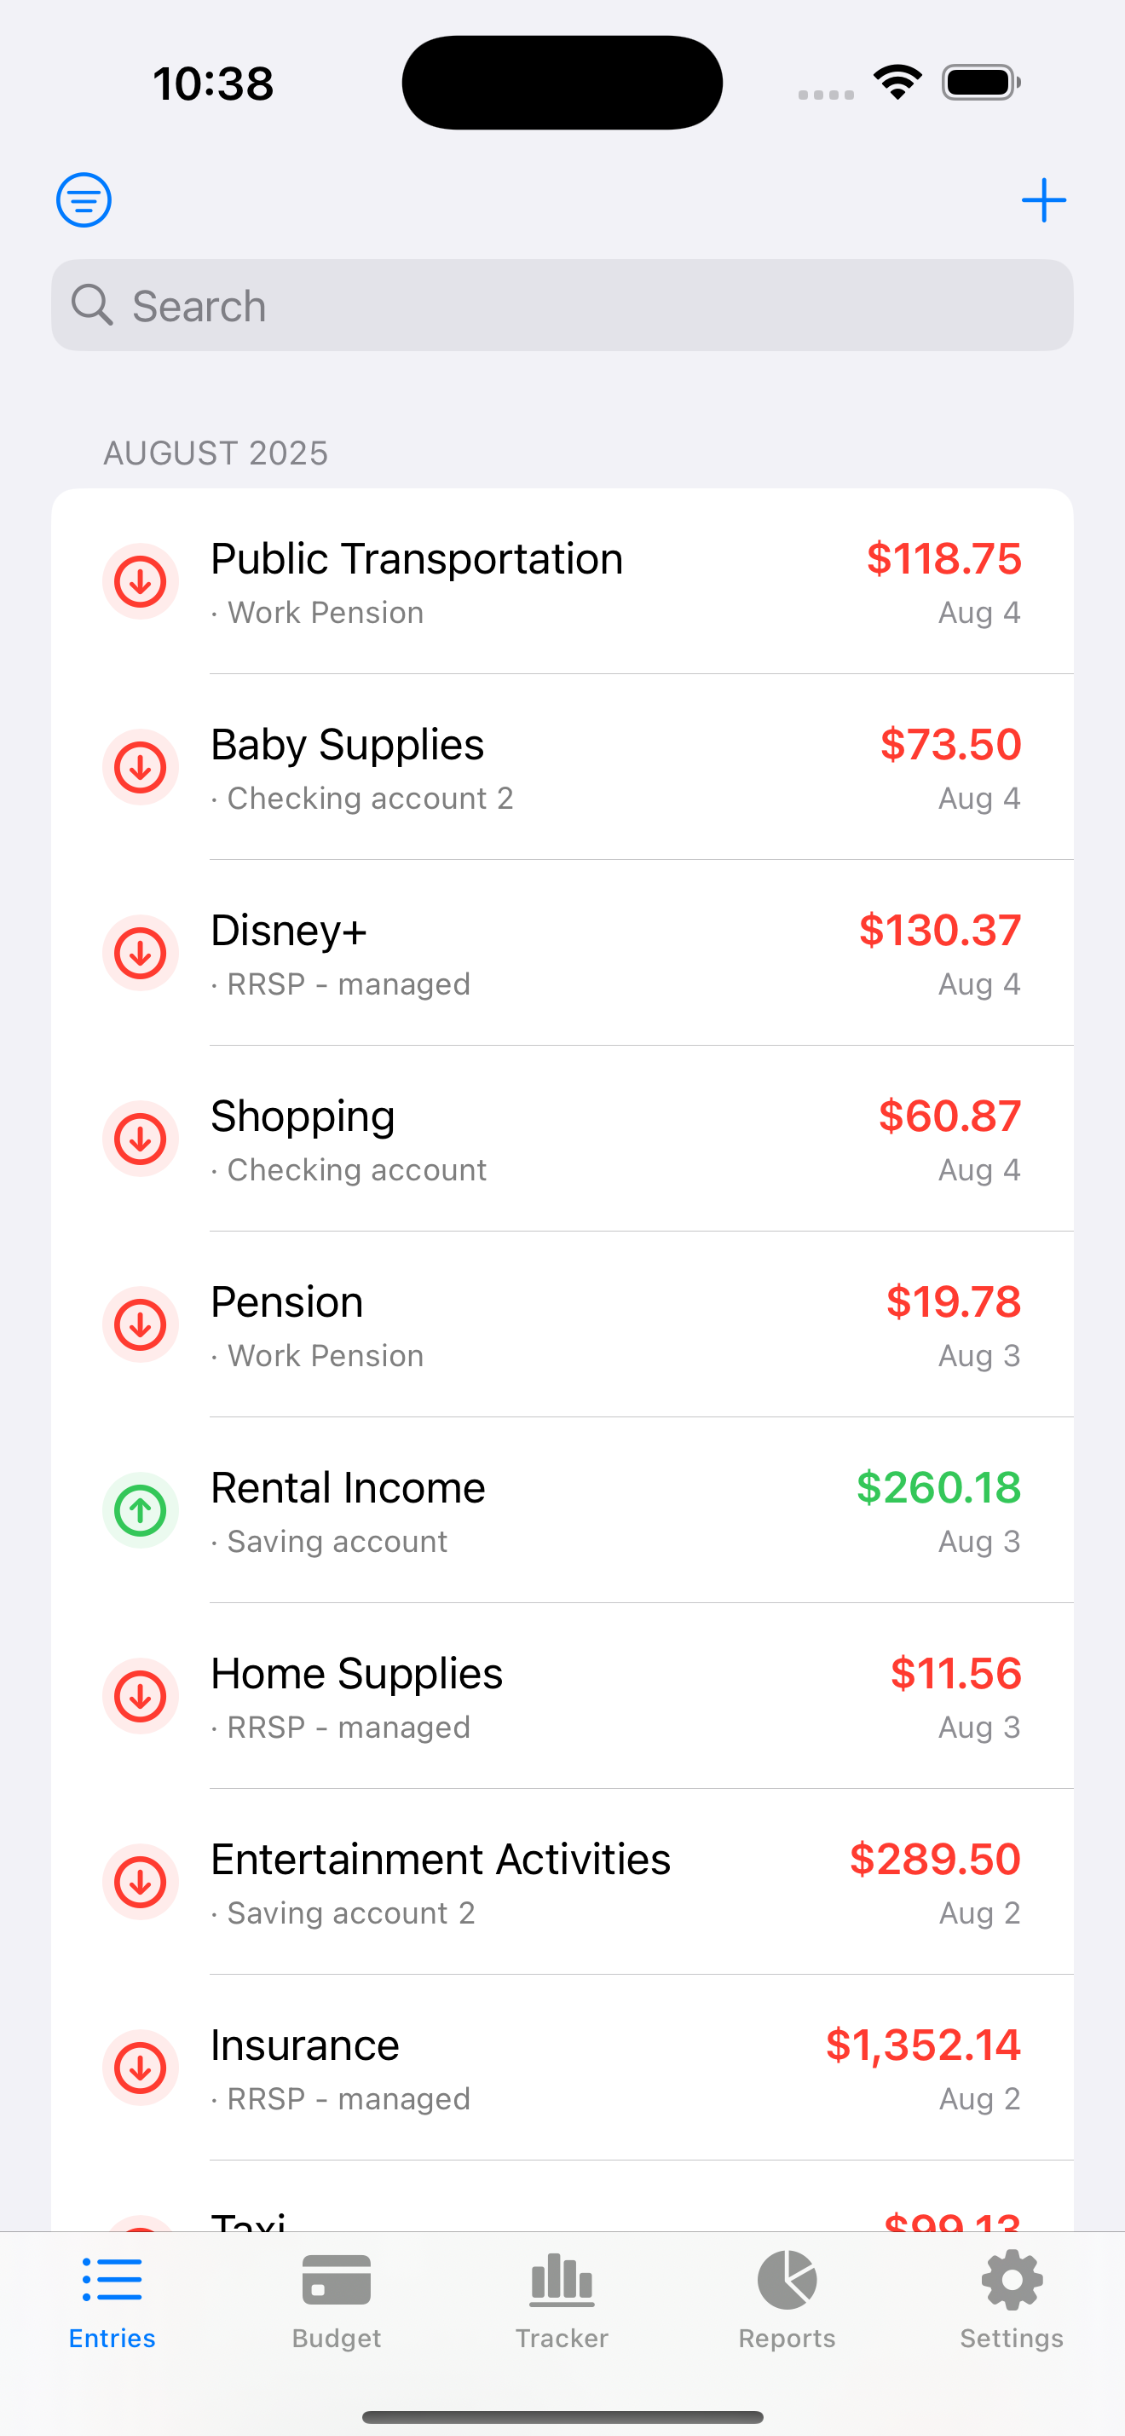The image size is (1125, 2436).
Task: Tap the $1,352.14 Insurance amount
Action: click(922, 2046)
